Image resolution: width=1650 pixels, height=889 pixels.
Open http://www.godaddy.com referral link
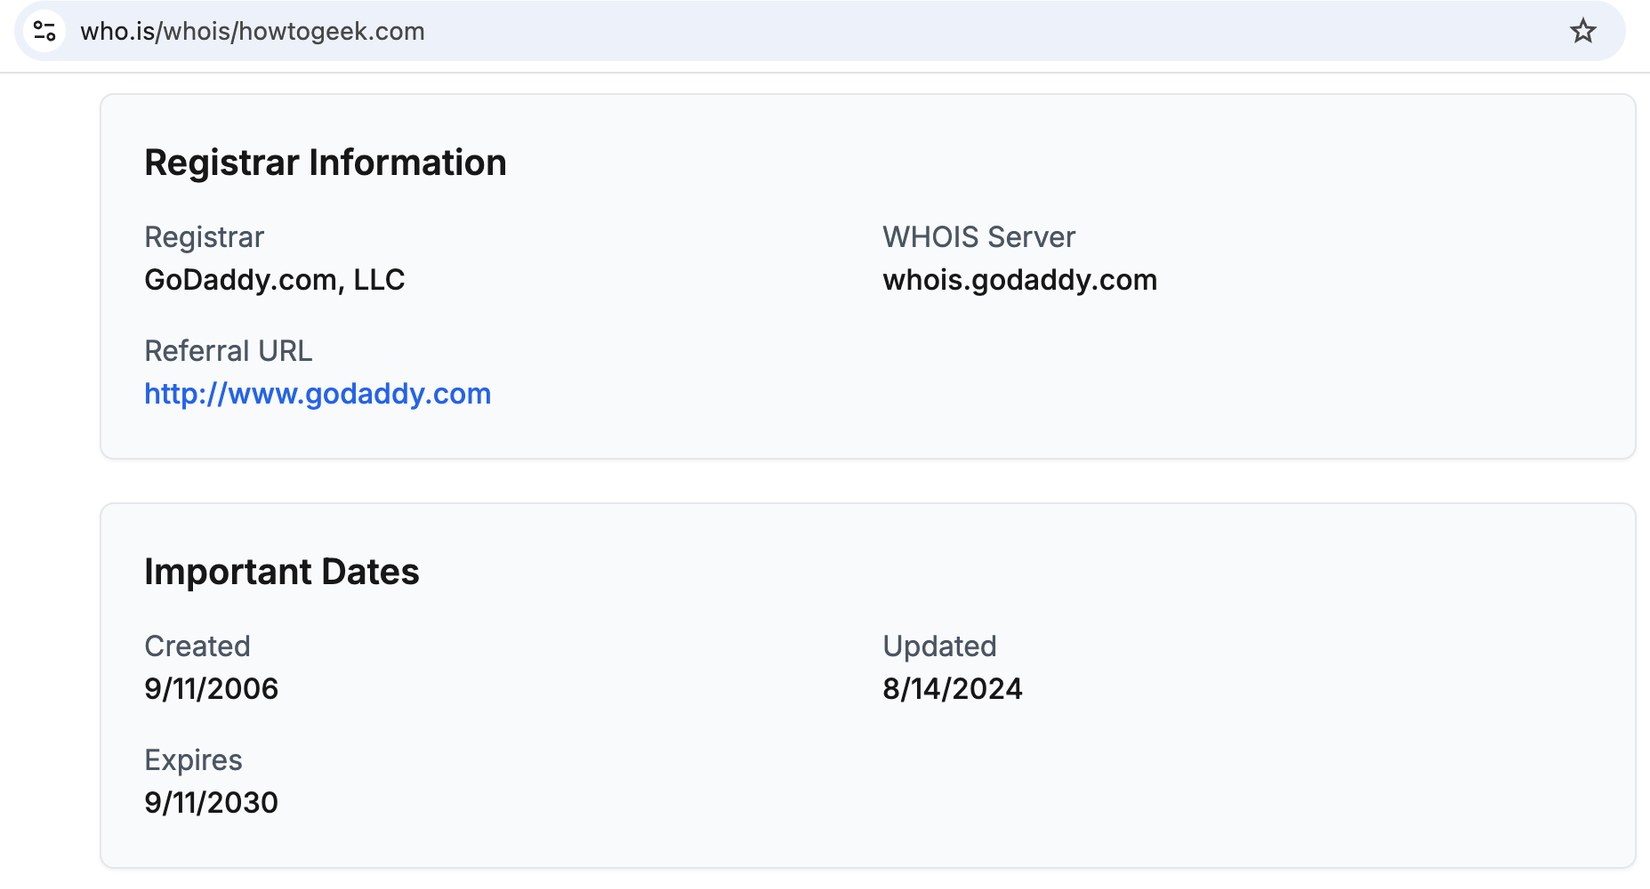[x=317, y=394]
